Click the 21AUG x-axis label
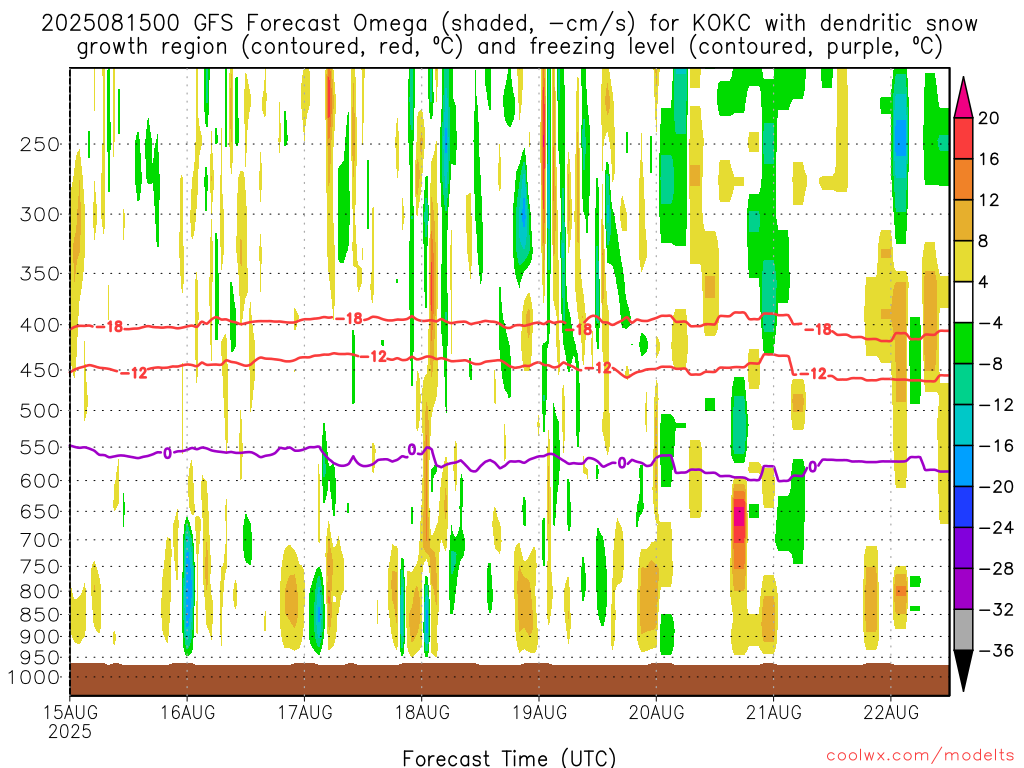This screenshot has width=1024, height=768. (774, 712)
